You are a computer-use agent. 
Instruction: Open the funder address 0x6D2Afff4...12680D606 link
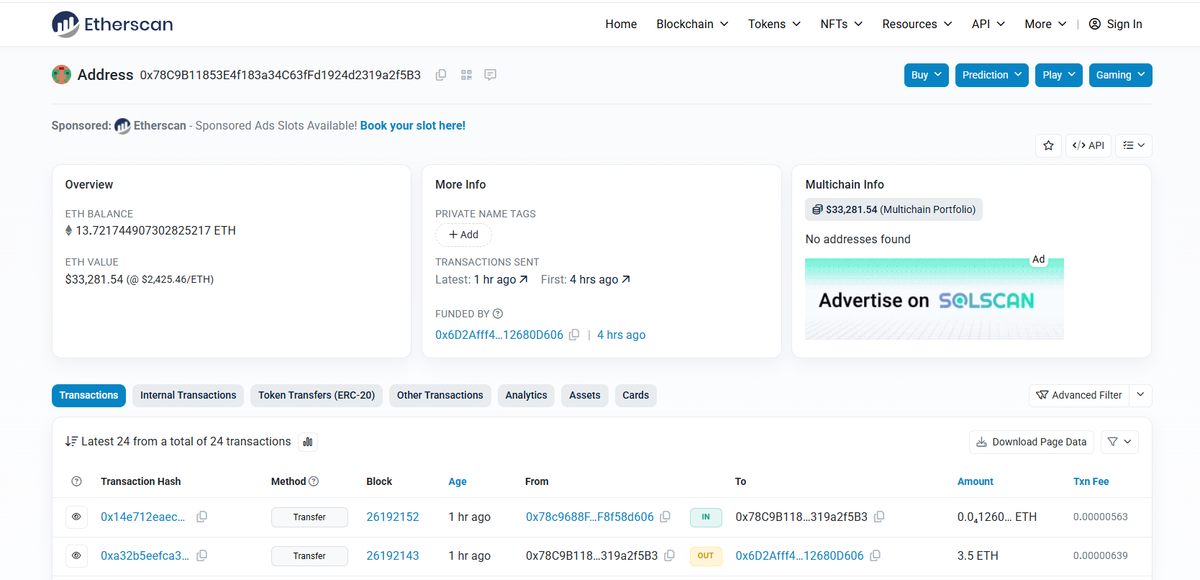coord(499,335)
